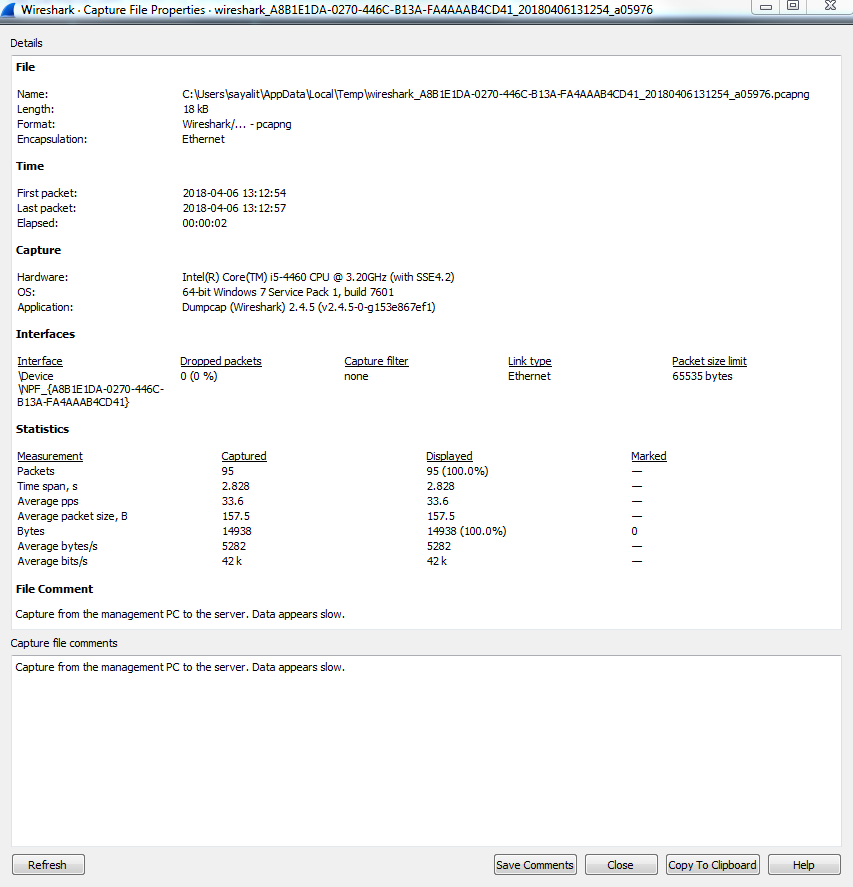853x887 pixels.
Task: Click captured Bytes value 14938
Action: tap(236, 531)
